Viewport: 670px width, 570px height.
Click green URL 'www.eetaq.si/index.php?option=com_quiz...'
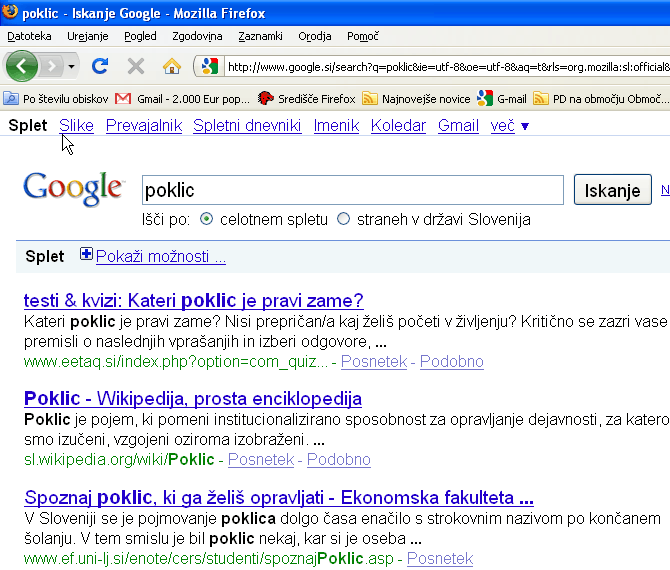pyautogui.click(x=176, y=361)
